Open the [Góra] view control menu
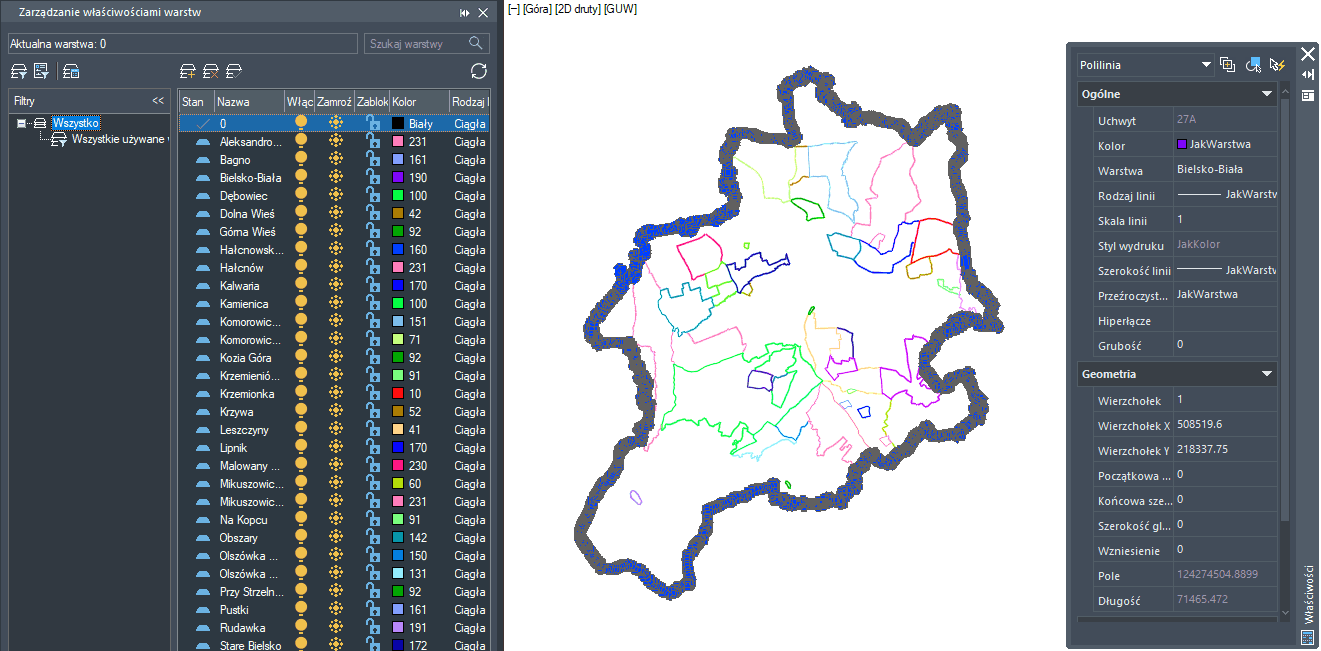The width and height of the screenshot is (1321, 651). (540, 9)
